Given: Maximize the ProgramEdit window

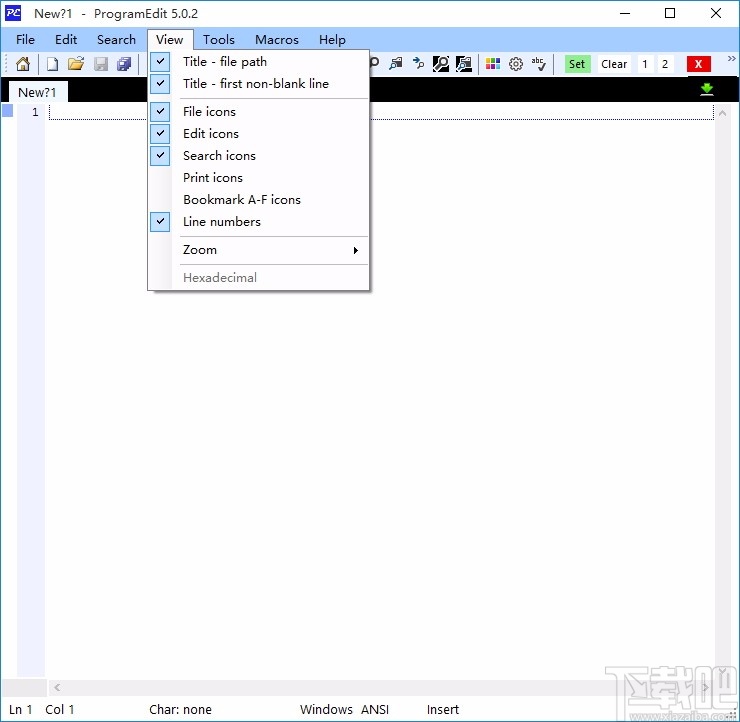Looking at the screenshot, I should tap(670, 13).
